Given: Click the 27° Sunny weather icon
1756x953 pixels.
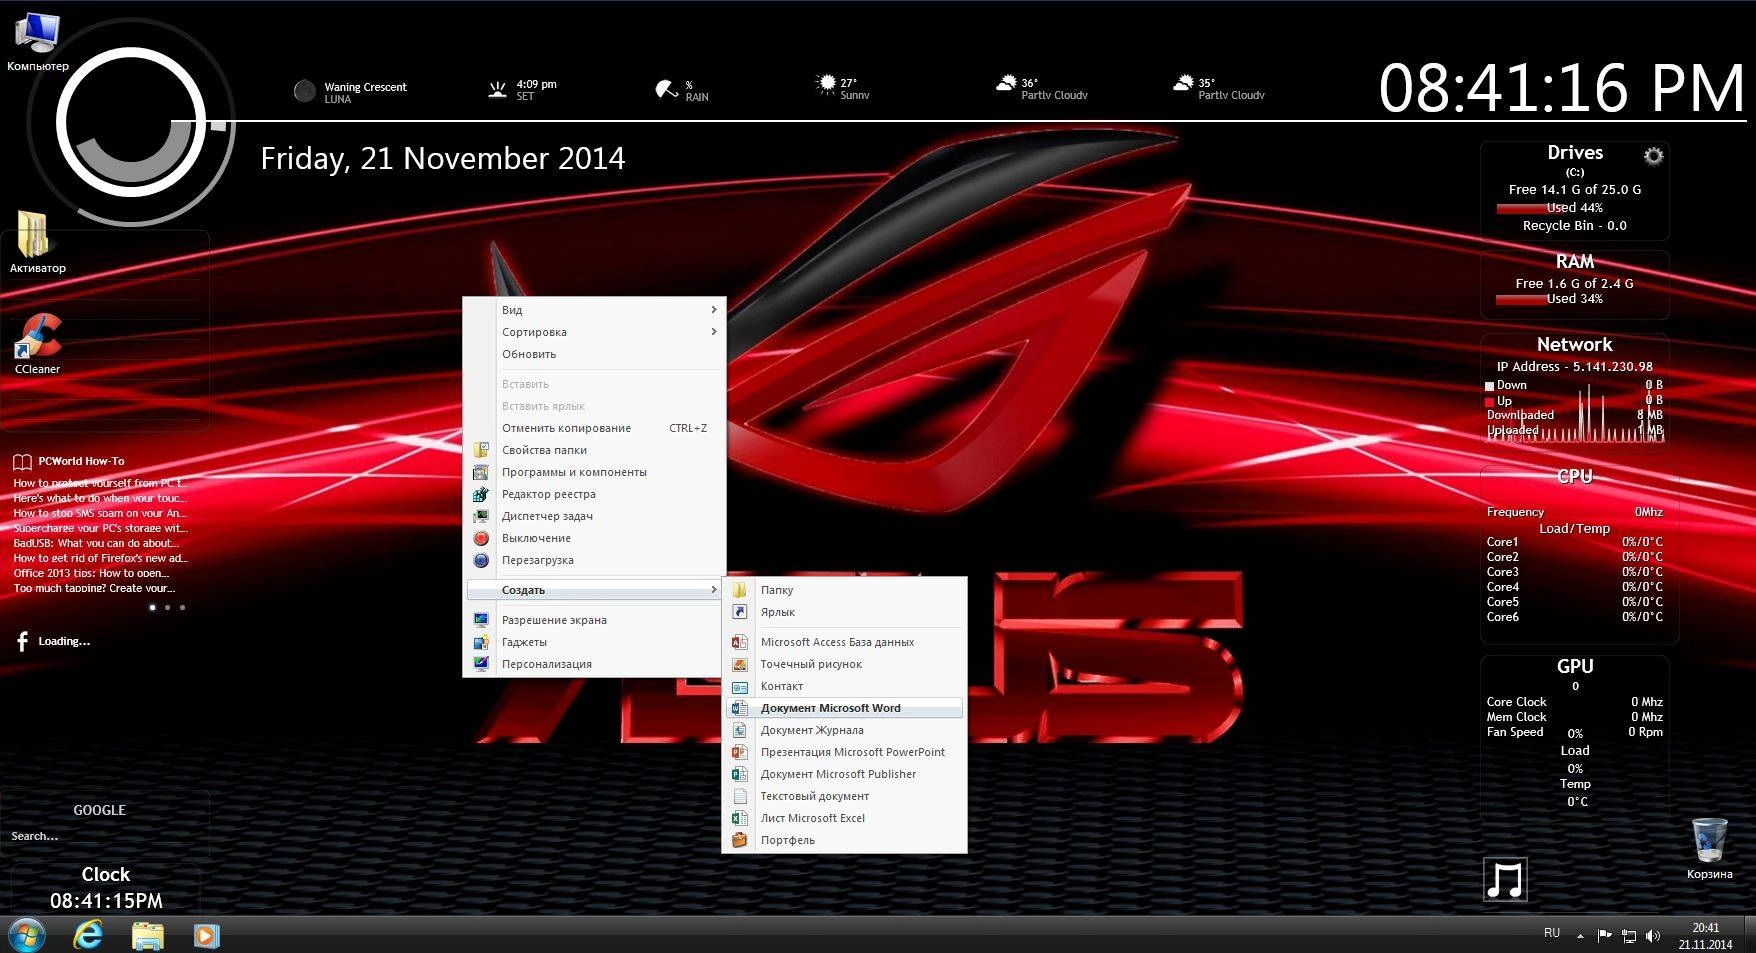Looking at the screenshot, I should click(826, 84).
